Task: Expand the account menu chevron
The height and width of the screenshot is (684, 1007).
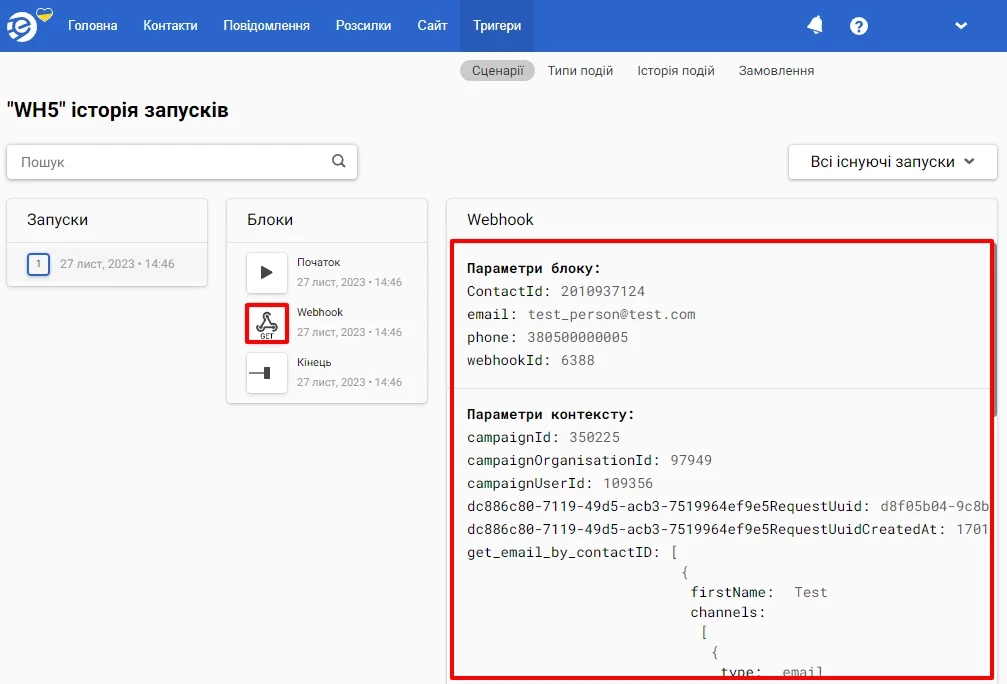Action: point(961,26)
